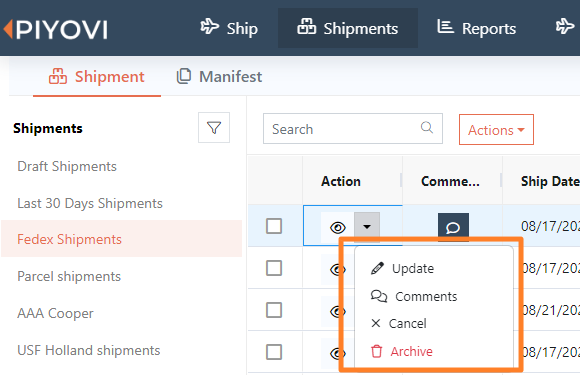Click the eye icon in the third row
The height and width of the screenshot is (375, 580).
[336, 311]
